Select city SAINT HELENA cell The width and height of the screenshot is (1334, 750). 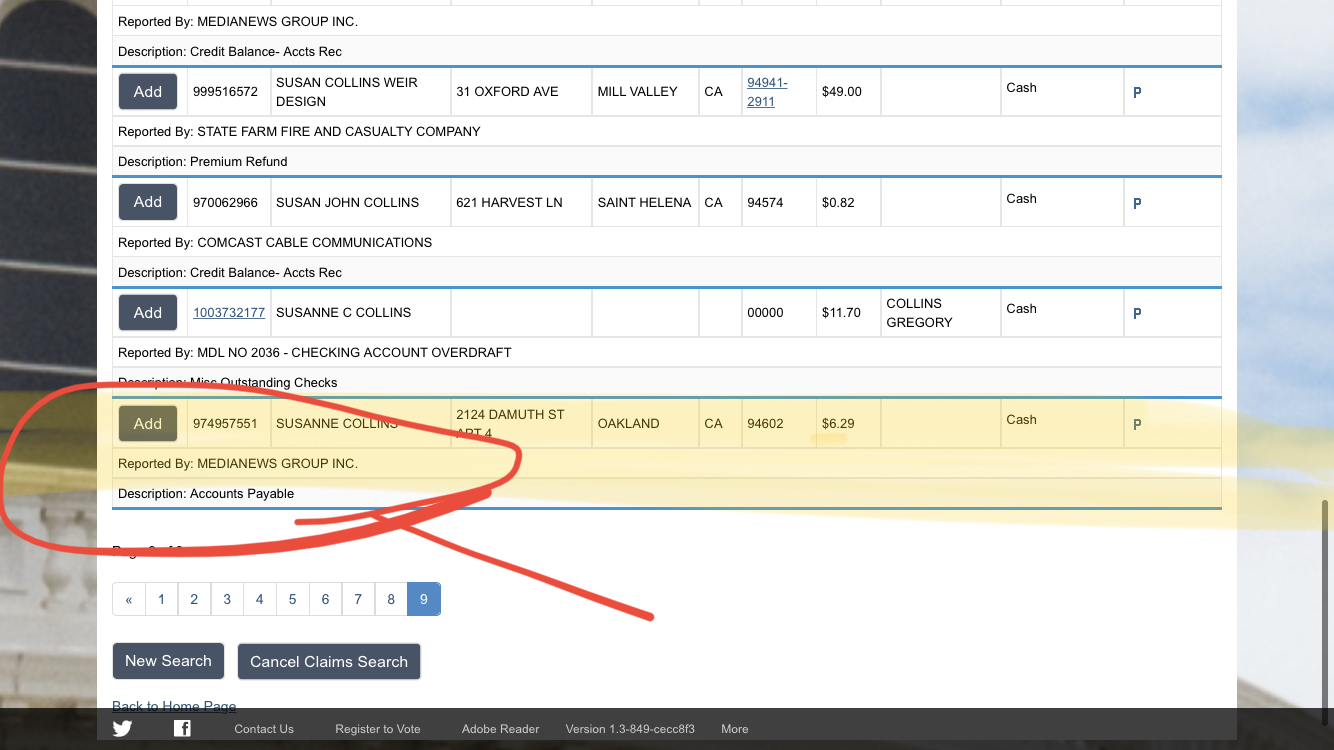(646, 202)
